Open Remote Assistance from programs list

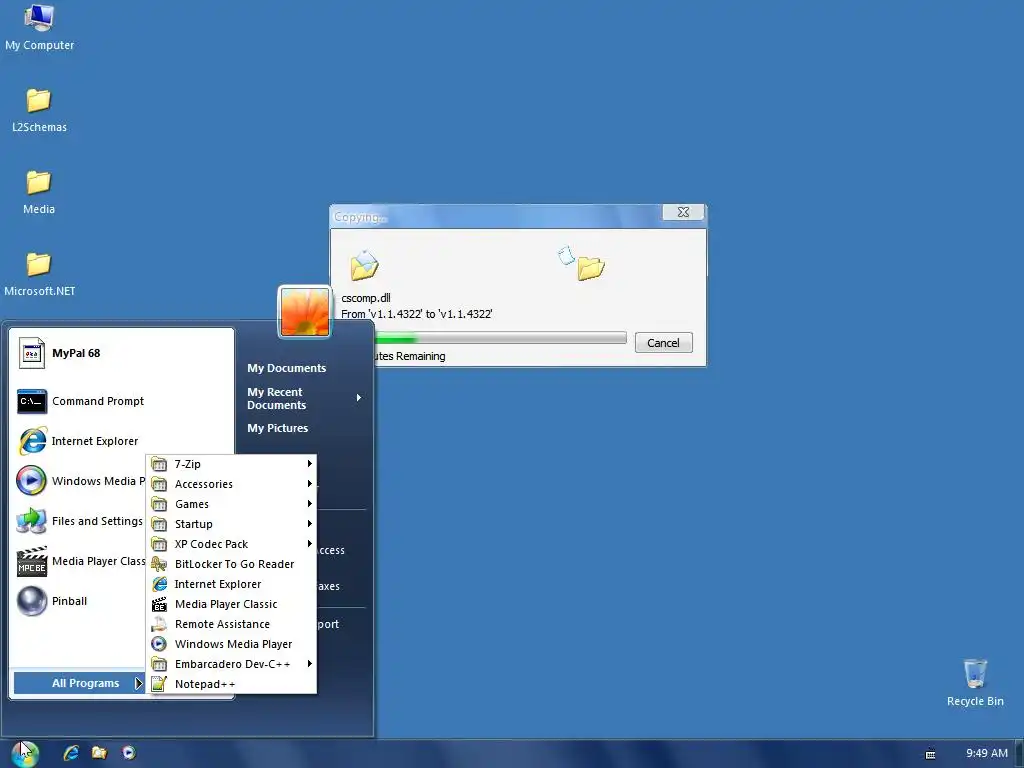pyautogui.click(x=232, y=624)
